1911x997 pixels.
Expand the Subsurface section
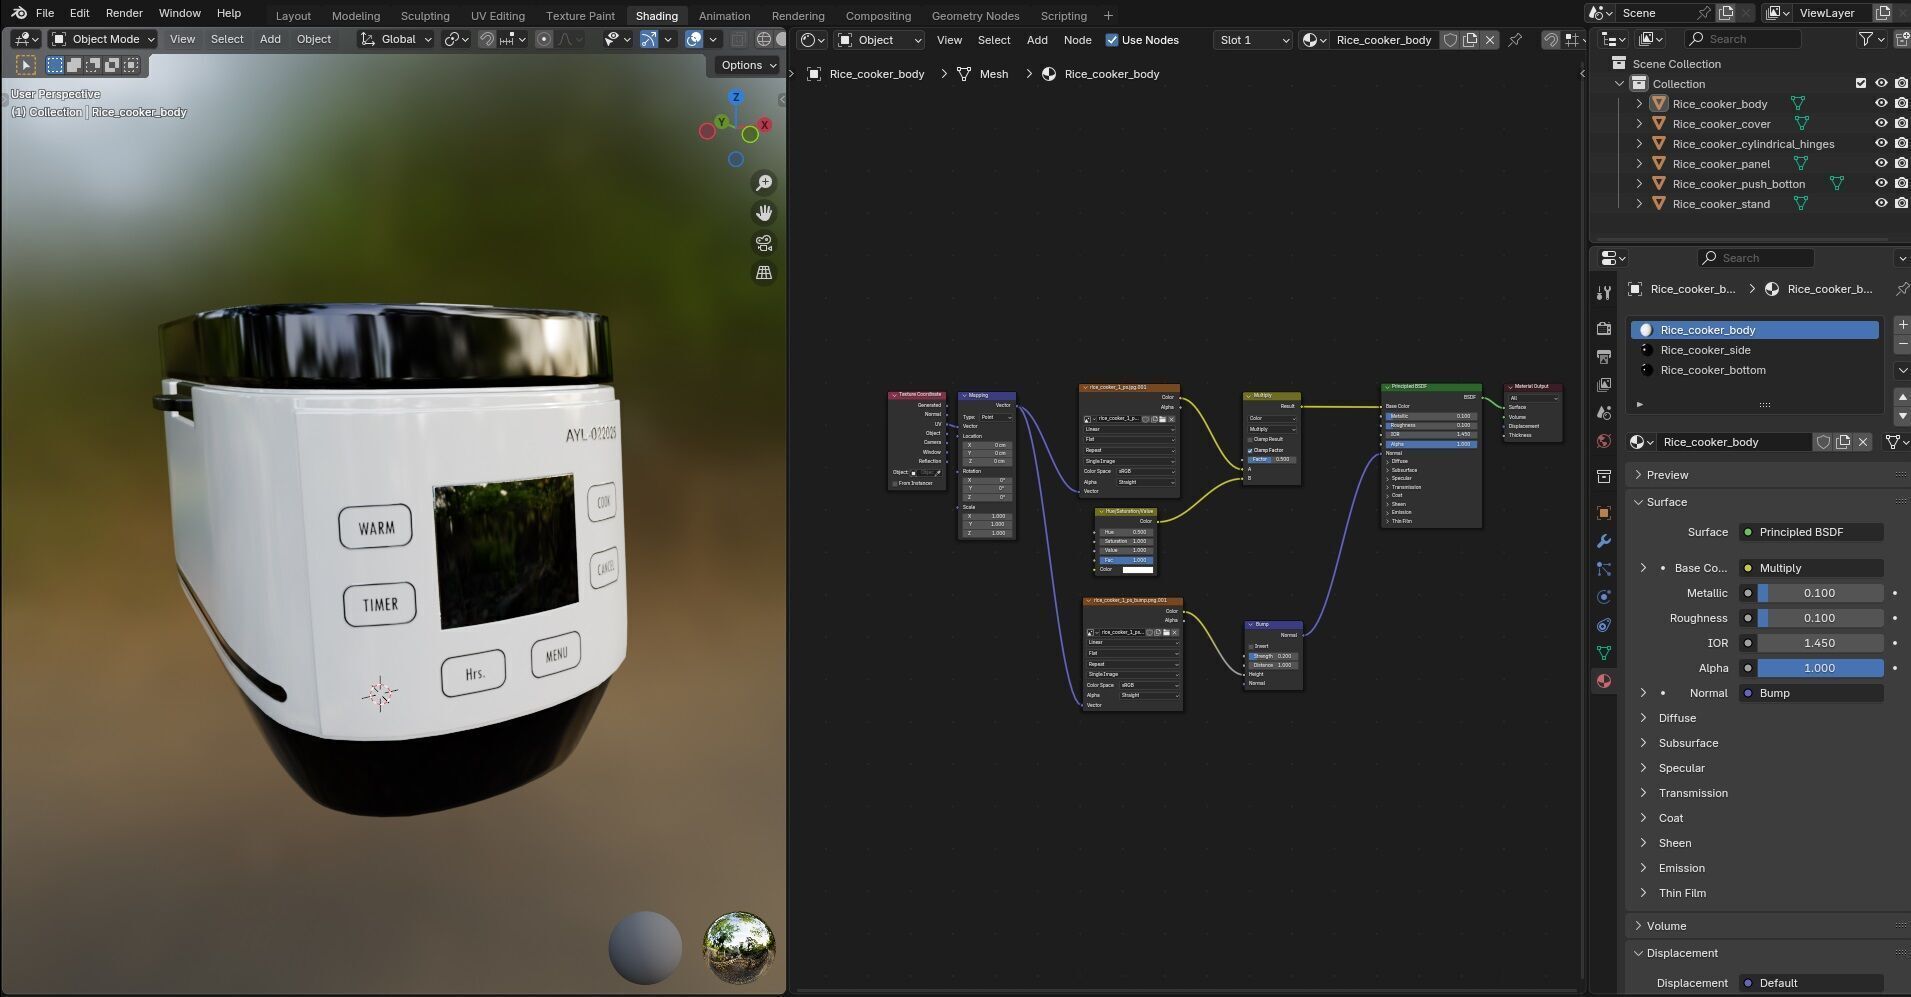(x=1643, y=743)
